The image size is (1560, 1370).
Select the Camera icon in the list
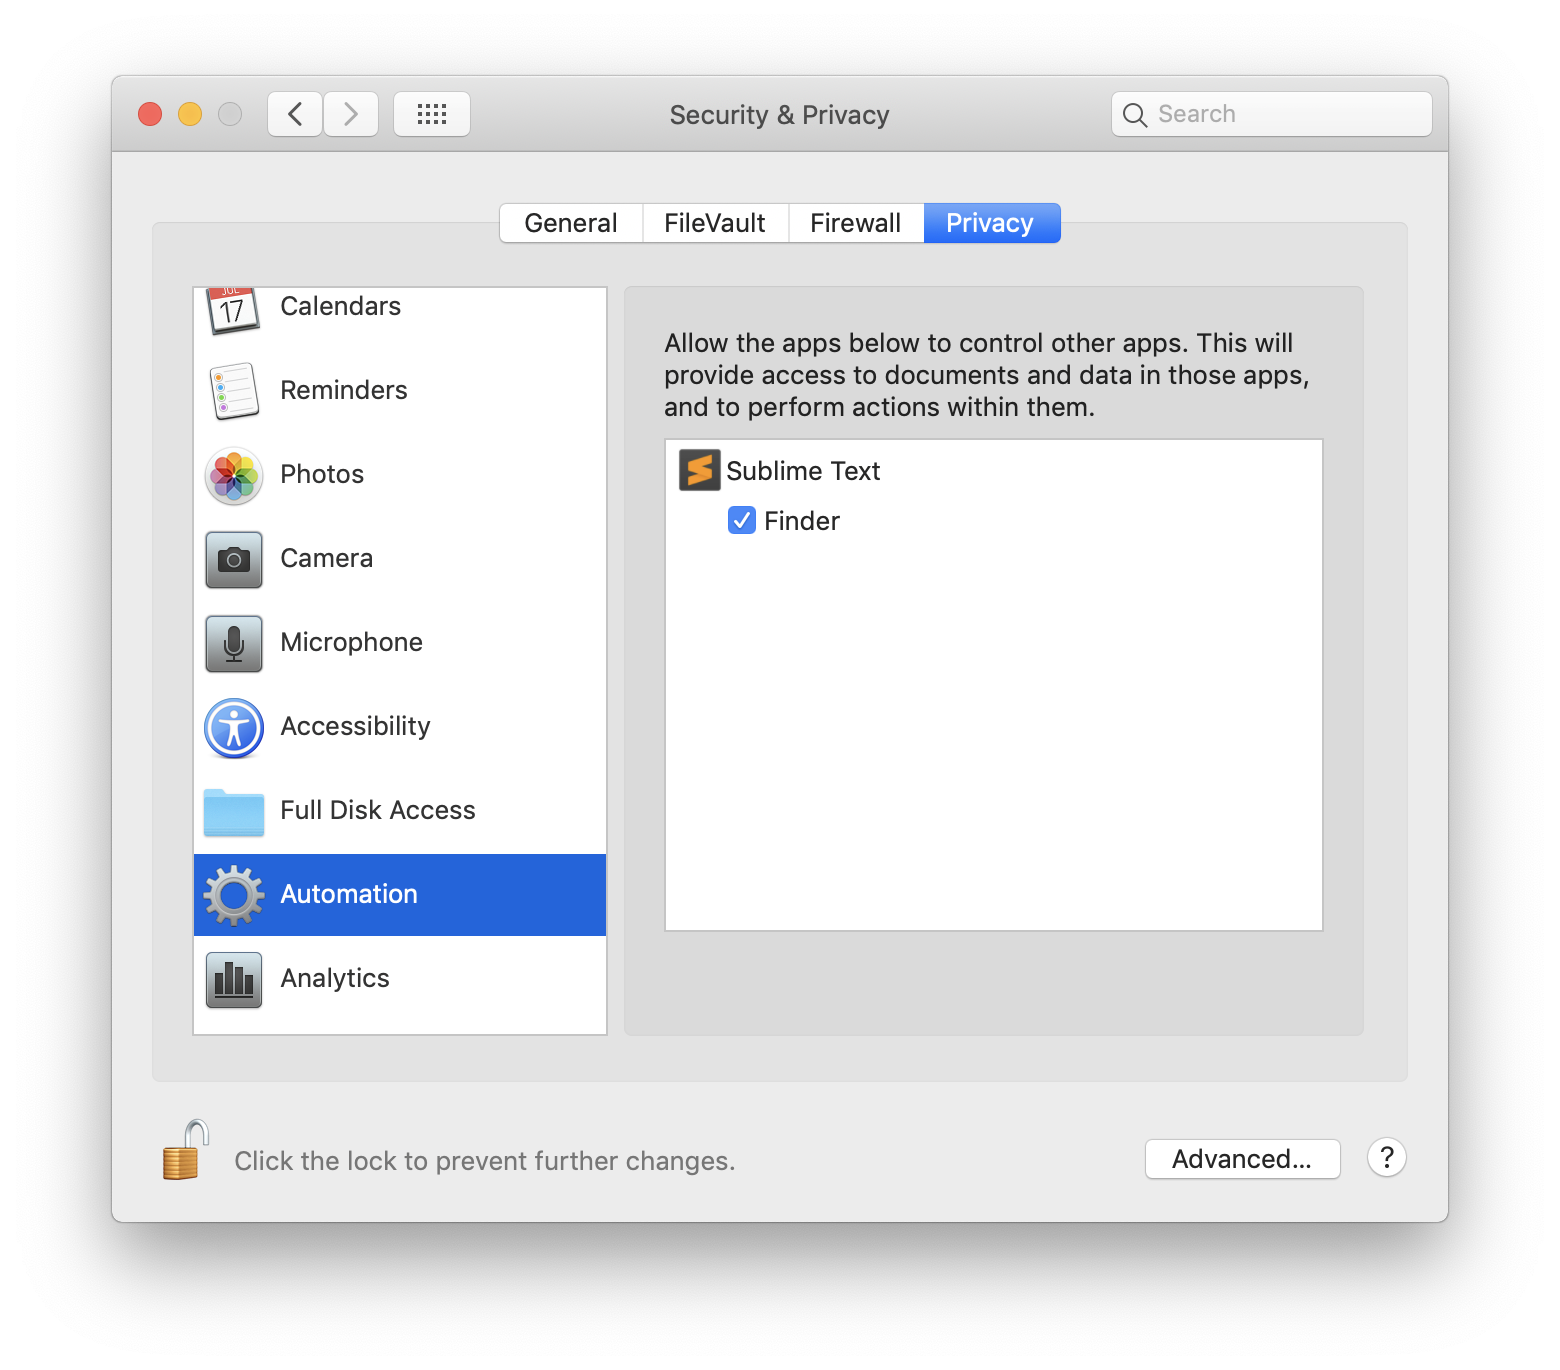233,559
